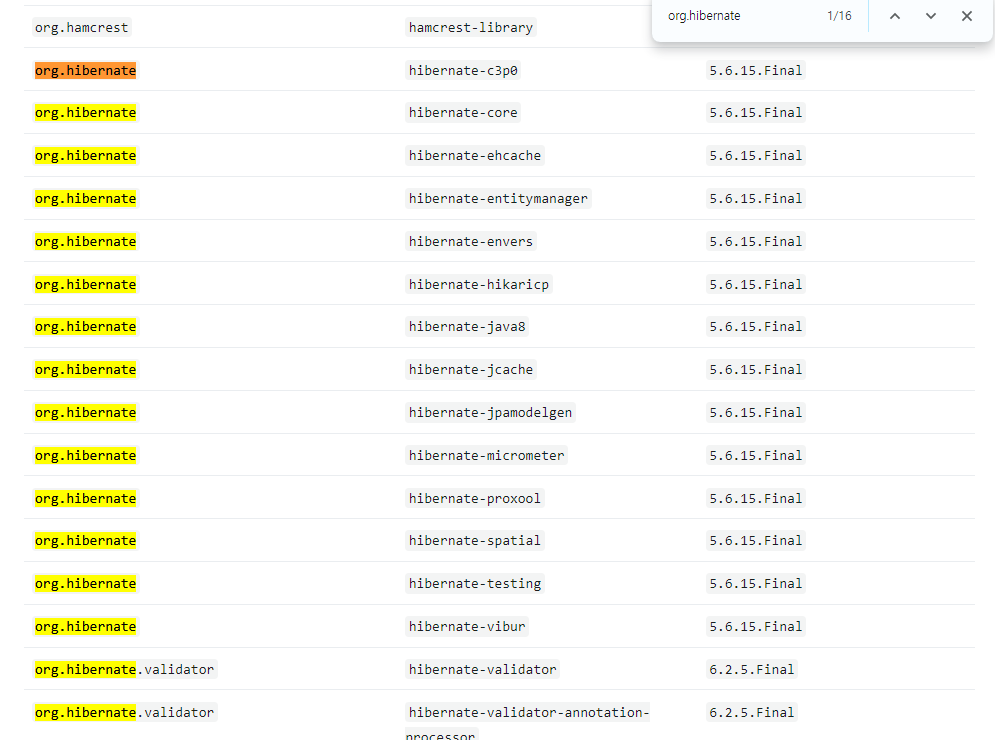This screenshot has width=995, height=740.
Task: Select the hibernate-ehcache artifact name
Action: (x=475, y=155)
